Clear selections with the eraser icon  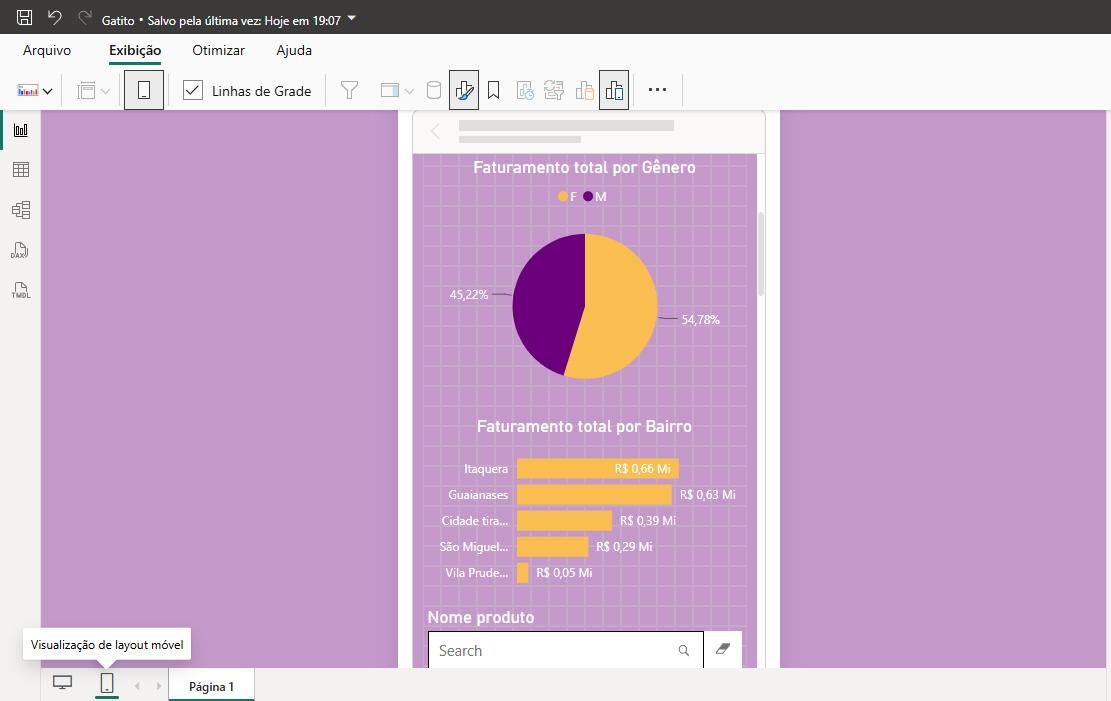(723, 649)
